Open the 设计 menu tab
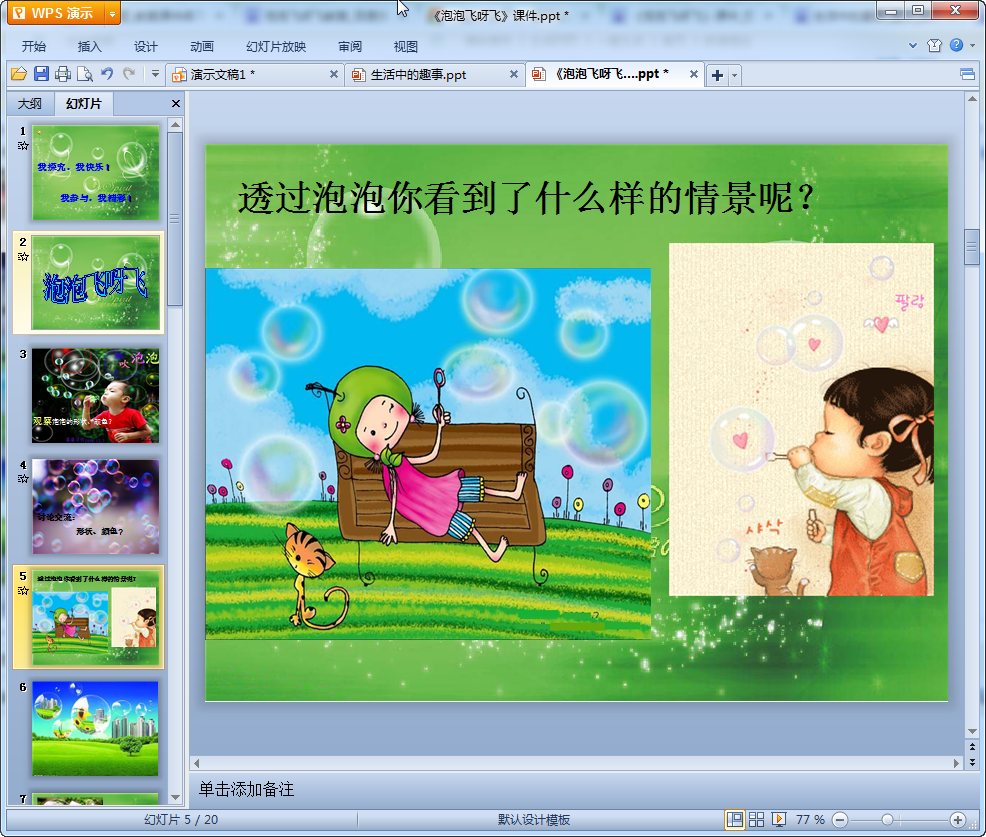The height and width of the screenshot is (837, 986). [x=145, y=47]
